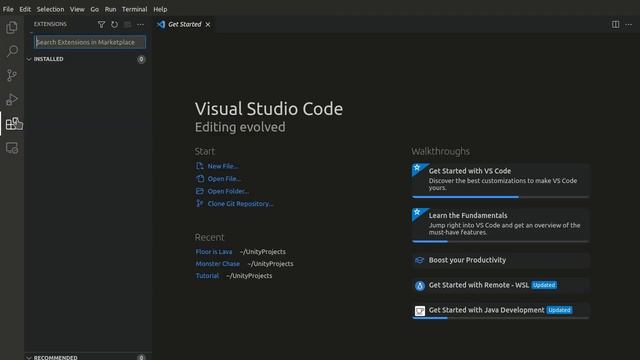Open the Help menu

click(x=160, y=9)
